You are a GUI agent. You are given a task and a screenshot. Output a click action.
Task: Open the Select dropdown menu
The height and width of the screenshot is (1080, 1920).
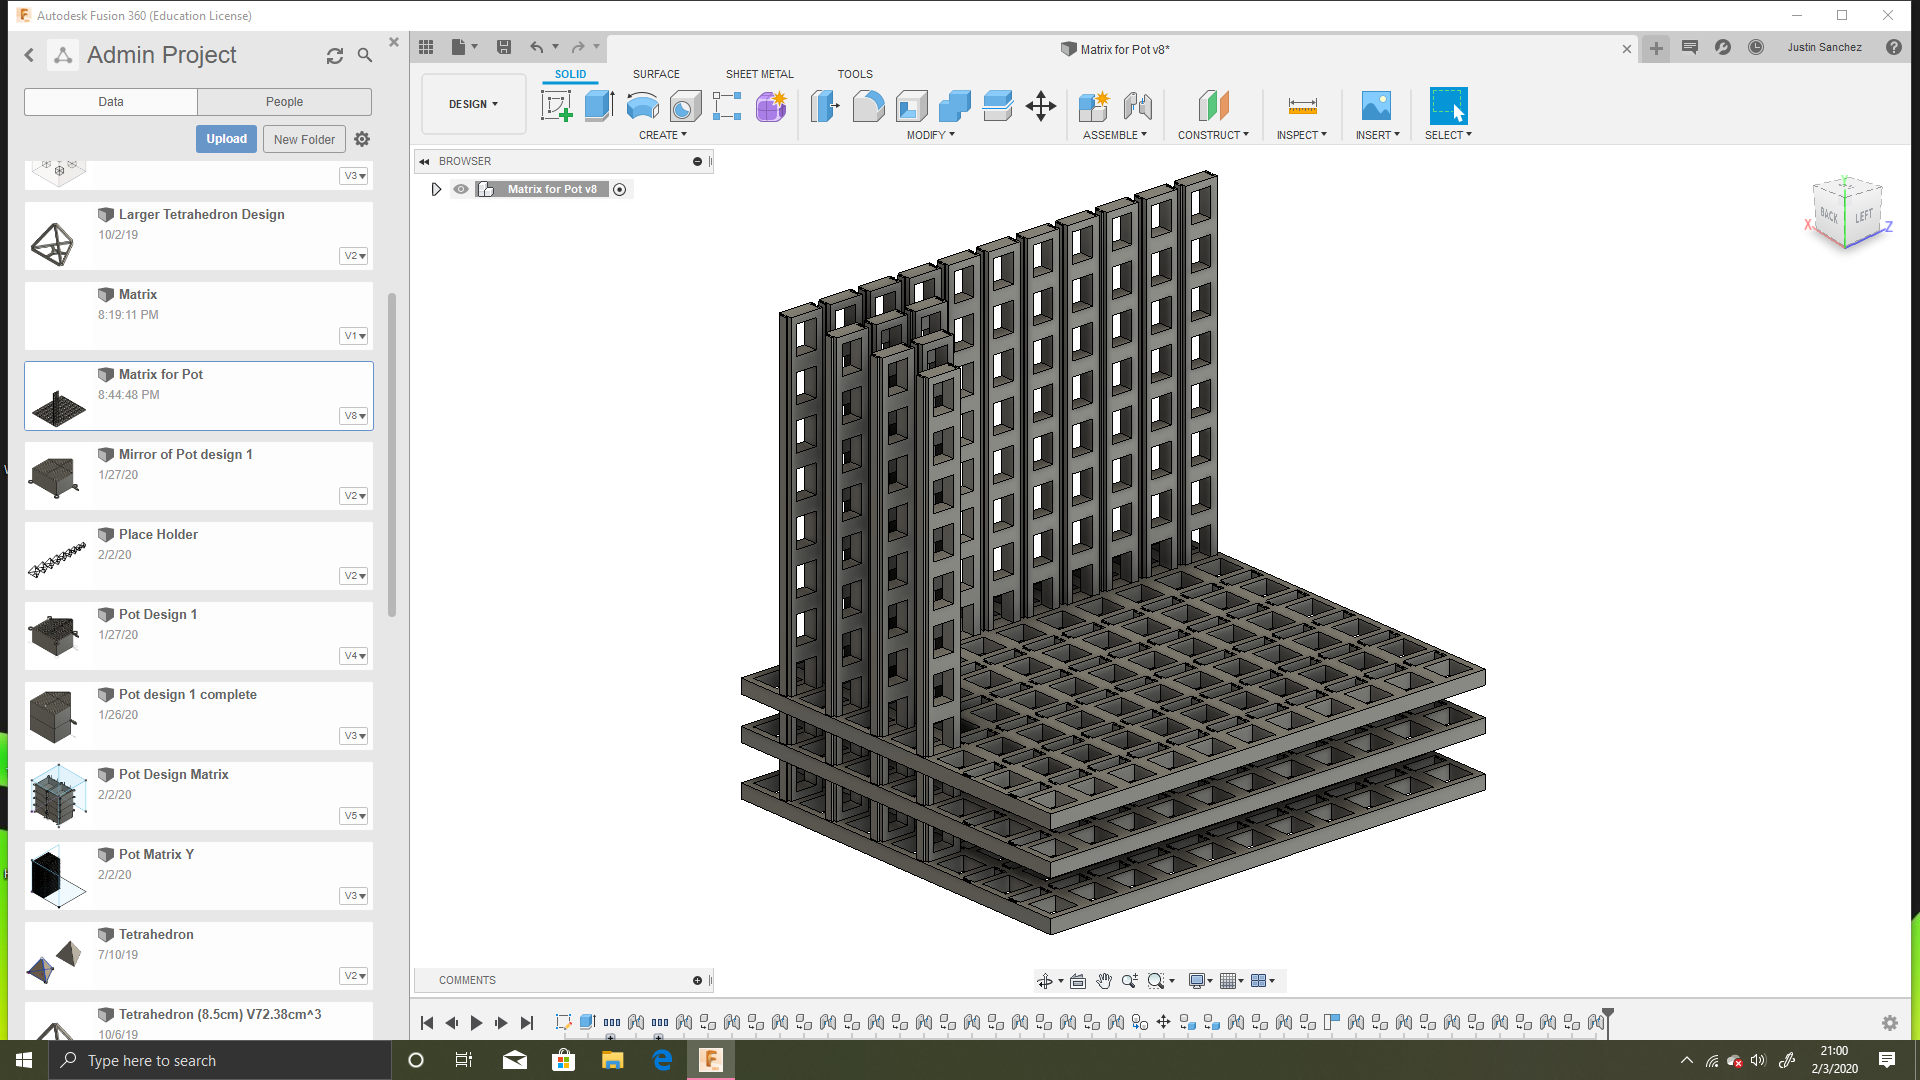point(1448,135)
